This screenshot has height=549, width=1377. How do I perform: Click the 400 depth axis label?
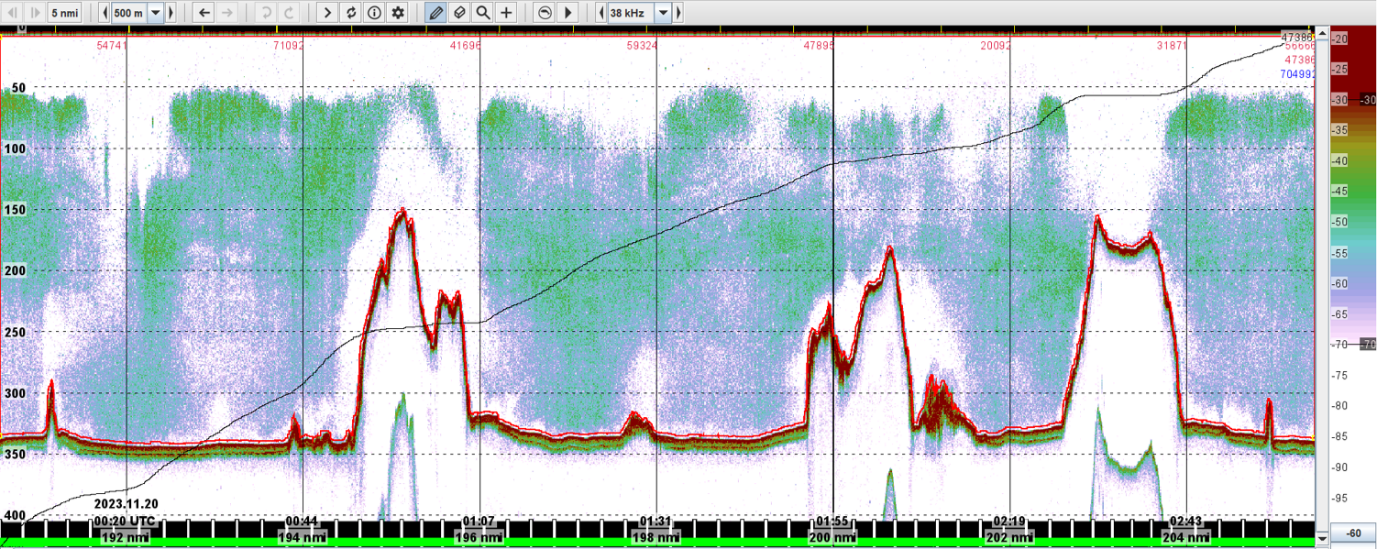[17, 515]
